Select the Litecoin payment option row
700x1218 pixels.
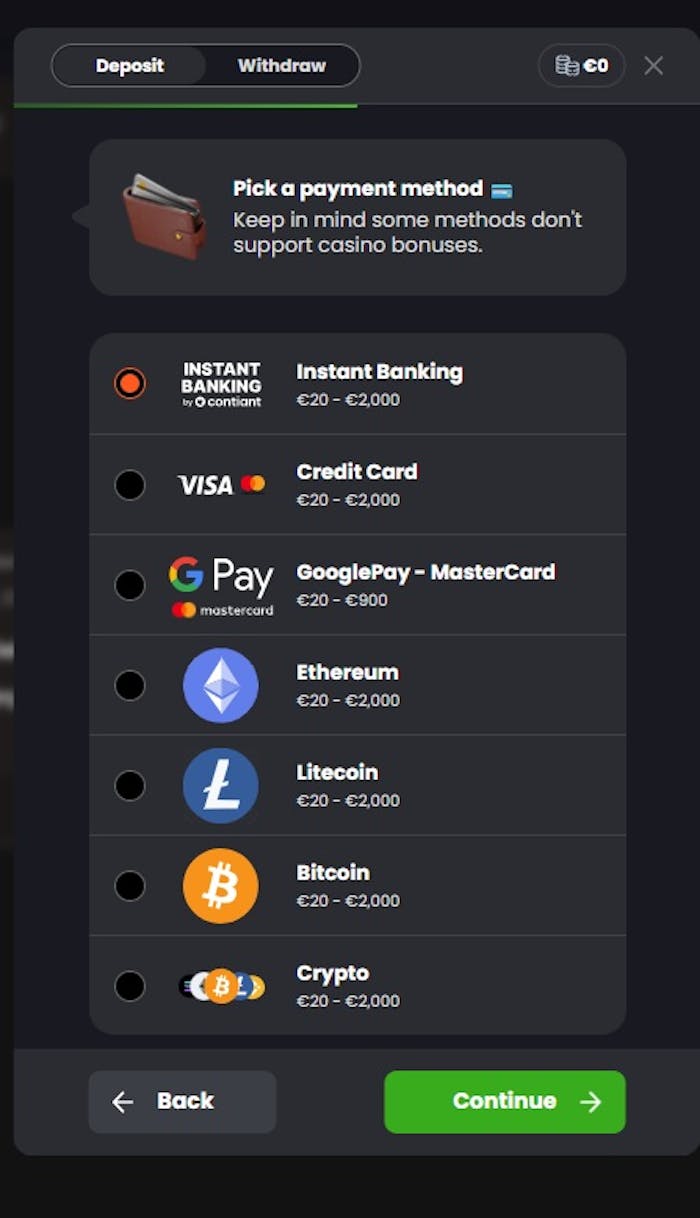(x=358, y=785)
